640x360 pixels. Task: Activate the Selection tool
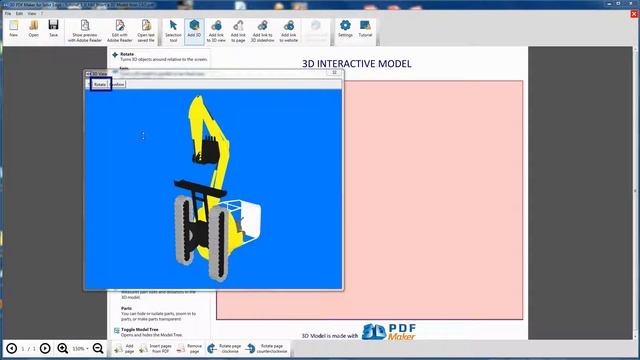click(173, 31)
